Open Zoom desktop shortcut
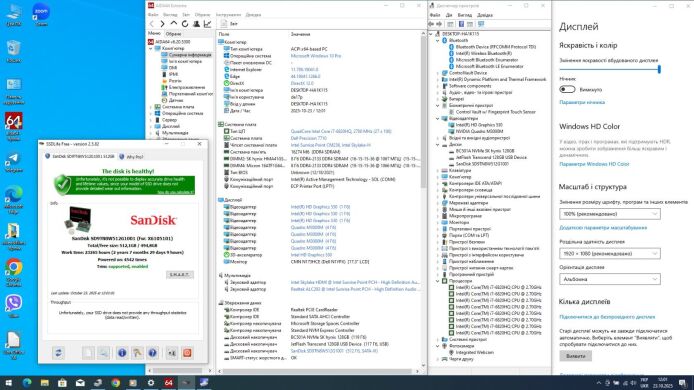Viewport: 694px width, 390px height. click(x=41, y=15)
